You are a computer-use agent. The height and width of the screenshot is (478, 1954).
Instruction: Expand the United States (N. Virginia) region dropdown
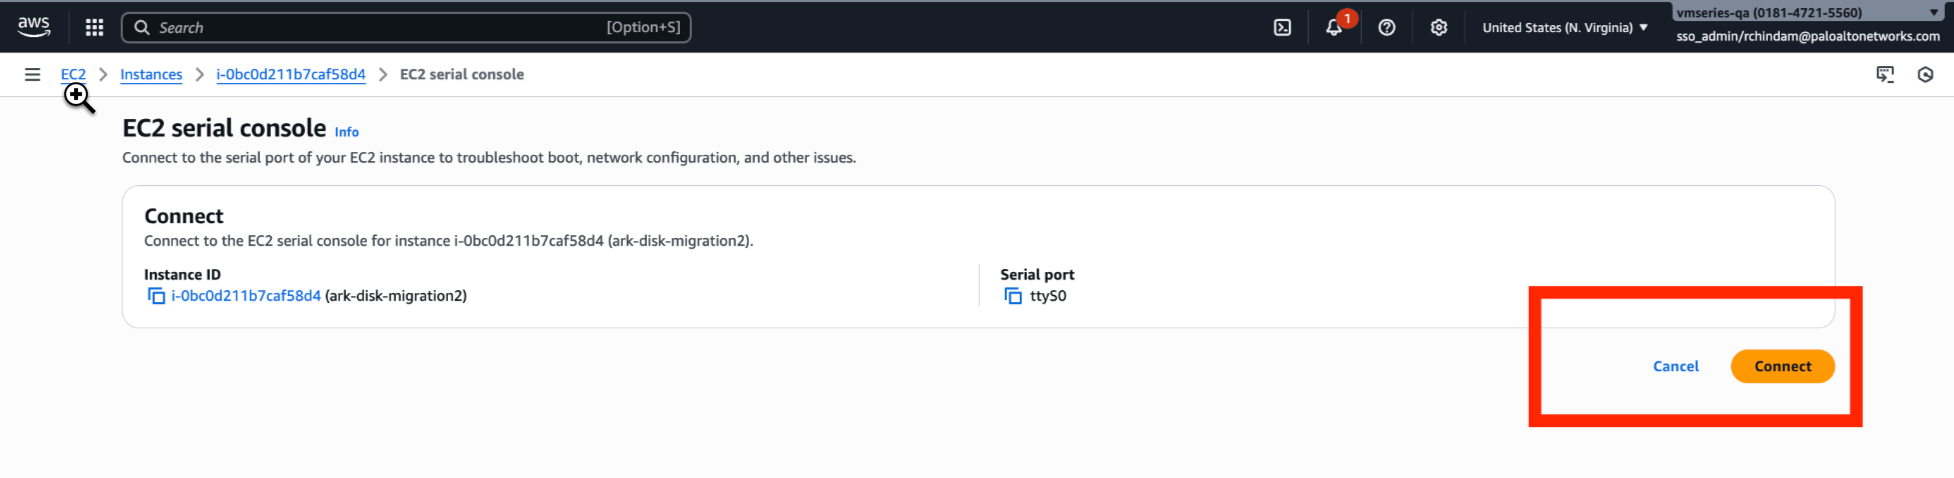click(x=1565, y=28)
